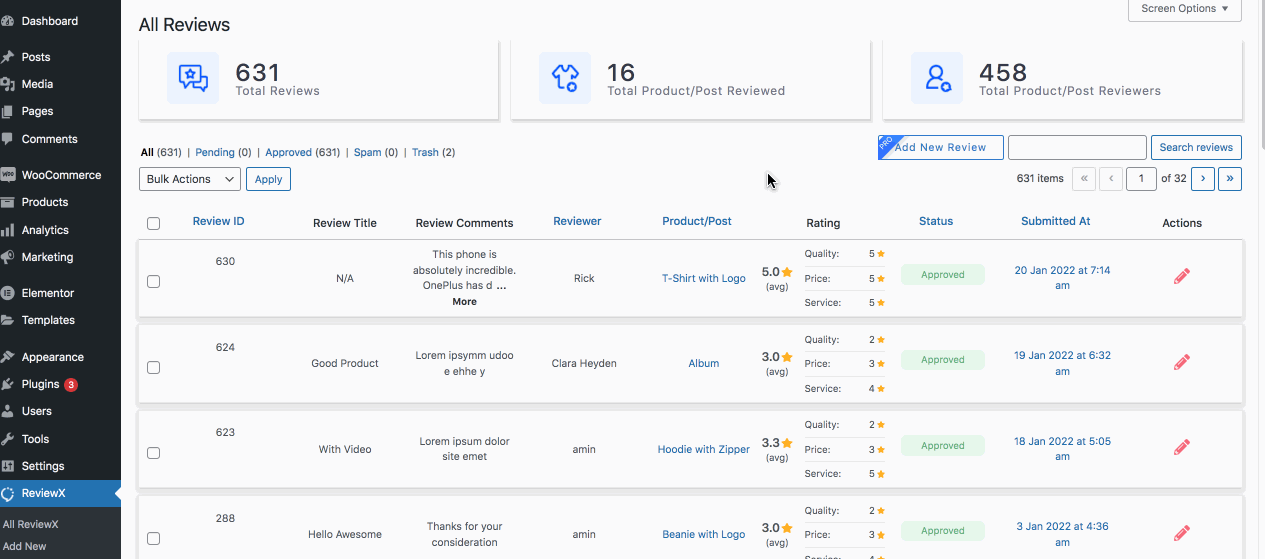Click the current page number field
Viewport: 1265px width, 559px height.
[1141, 179]
